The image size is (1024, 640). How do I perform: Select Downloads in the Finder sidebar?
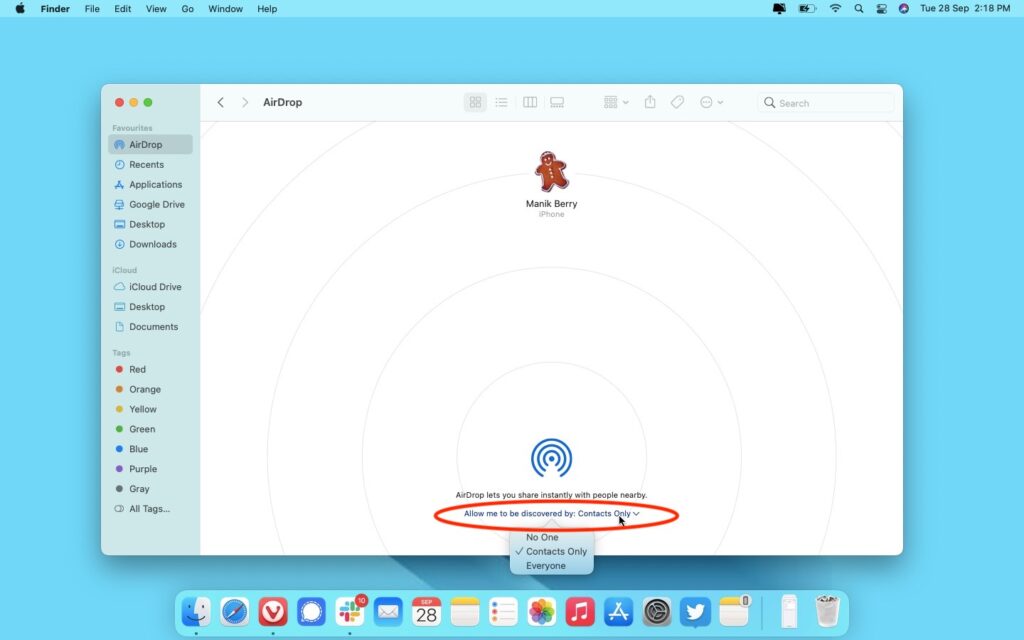[x=152, y=244]
